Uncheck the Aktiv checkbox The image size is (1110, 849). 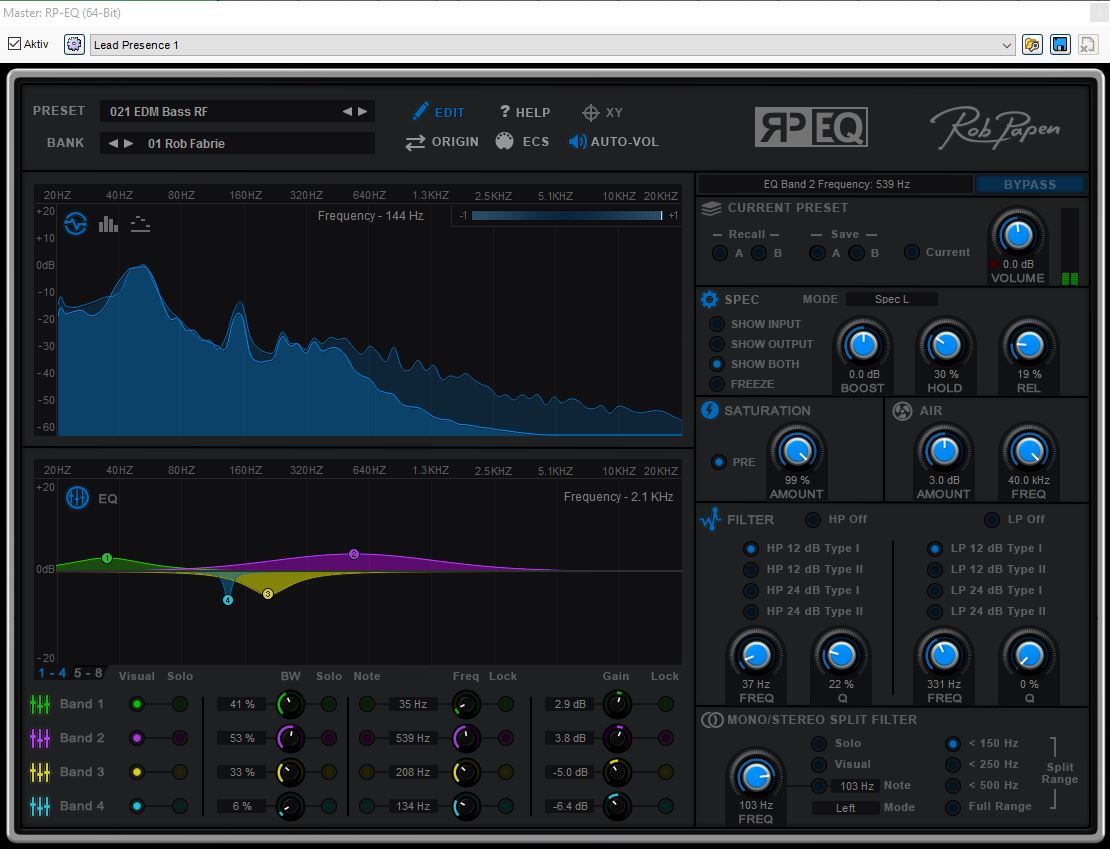14,44
